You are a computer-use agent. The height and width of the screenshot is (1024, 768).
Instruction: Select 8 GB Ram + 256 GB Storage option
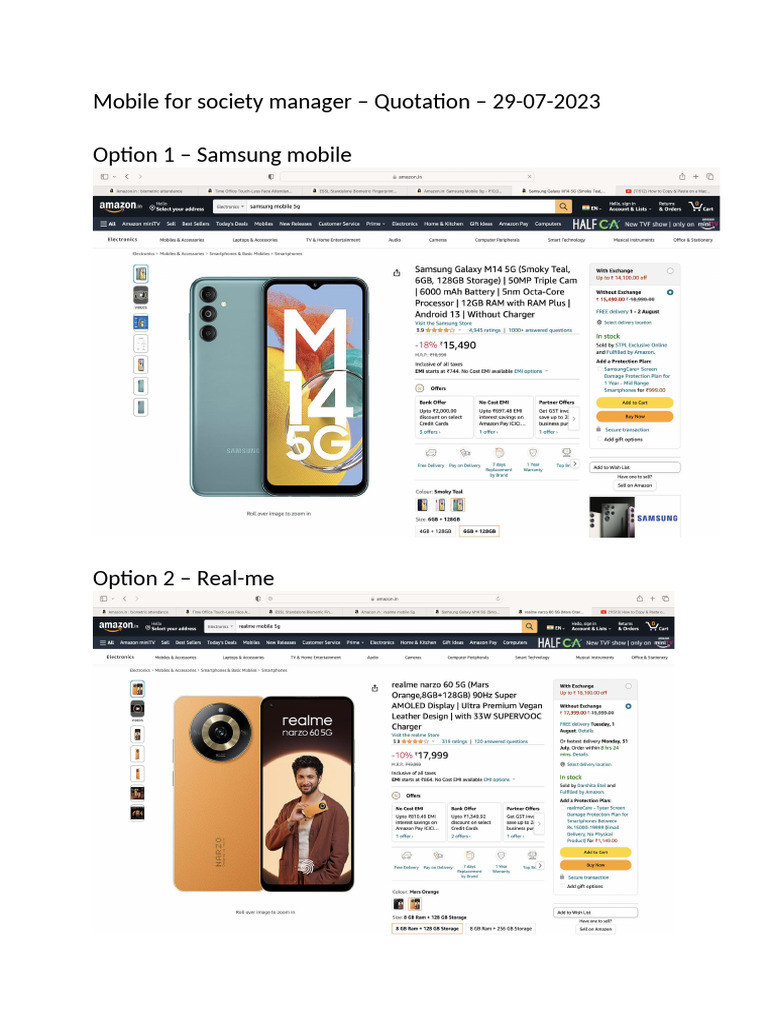[500, 929]
